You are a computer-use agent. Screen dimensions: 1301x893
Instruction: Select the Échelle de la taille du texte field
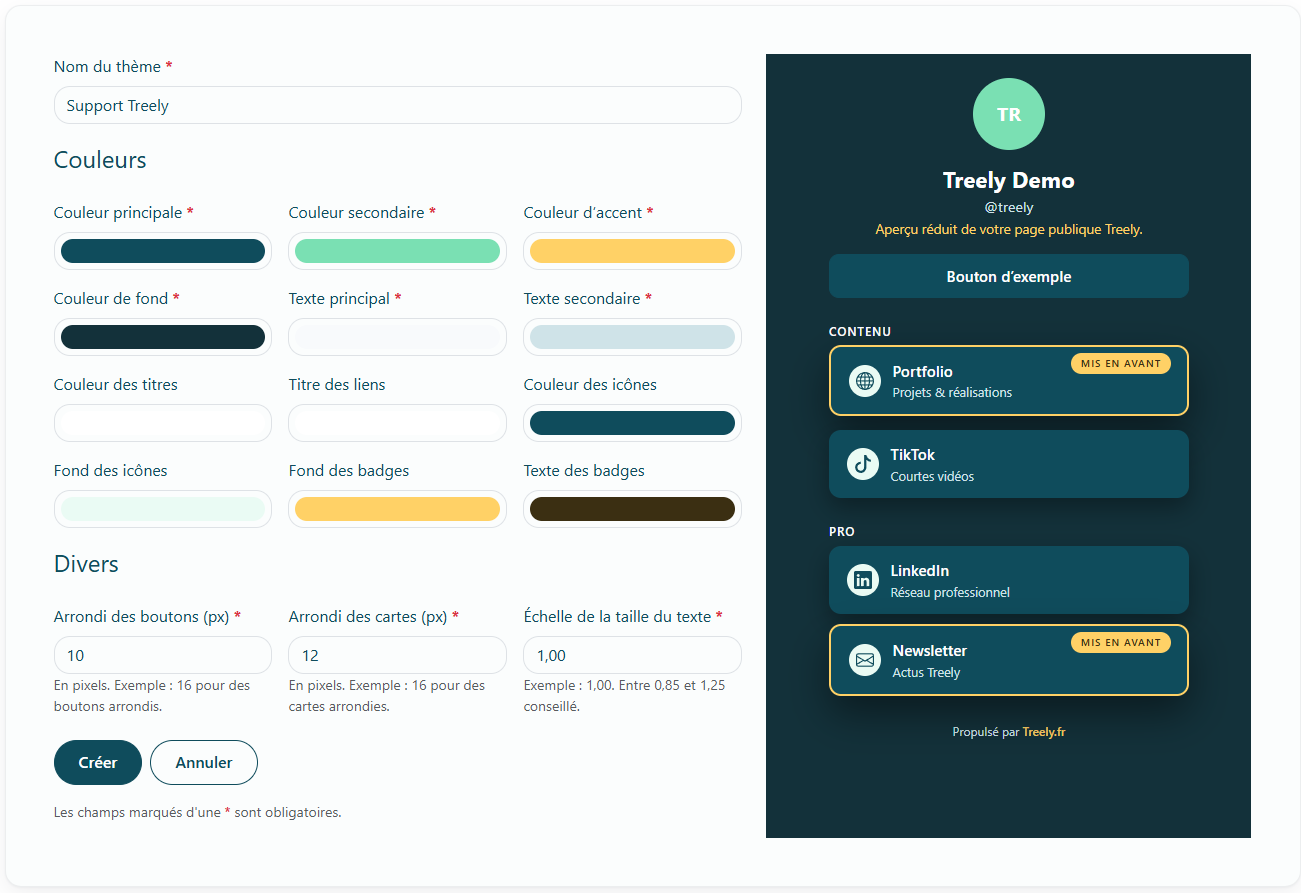(633, 655)
